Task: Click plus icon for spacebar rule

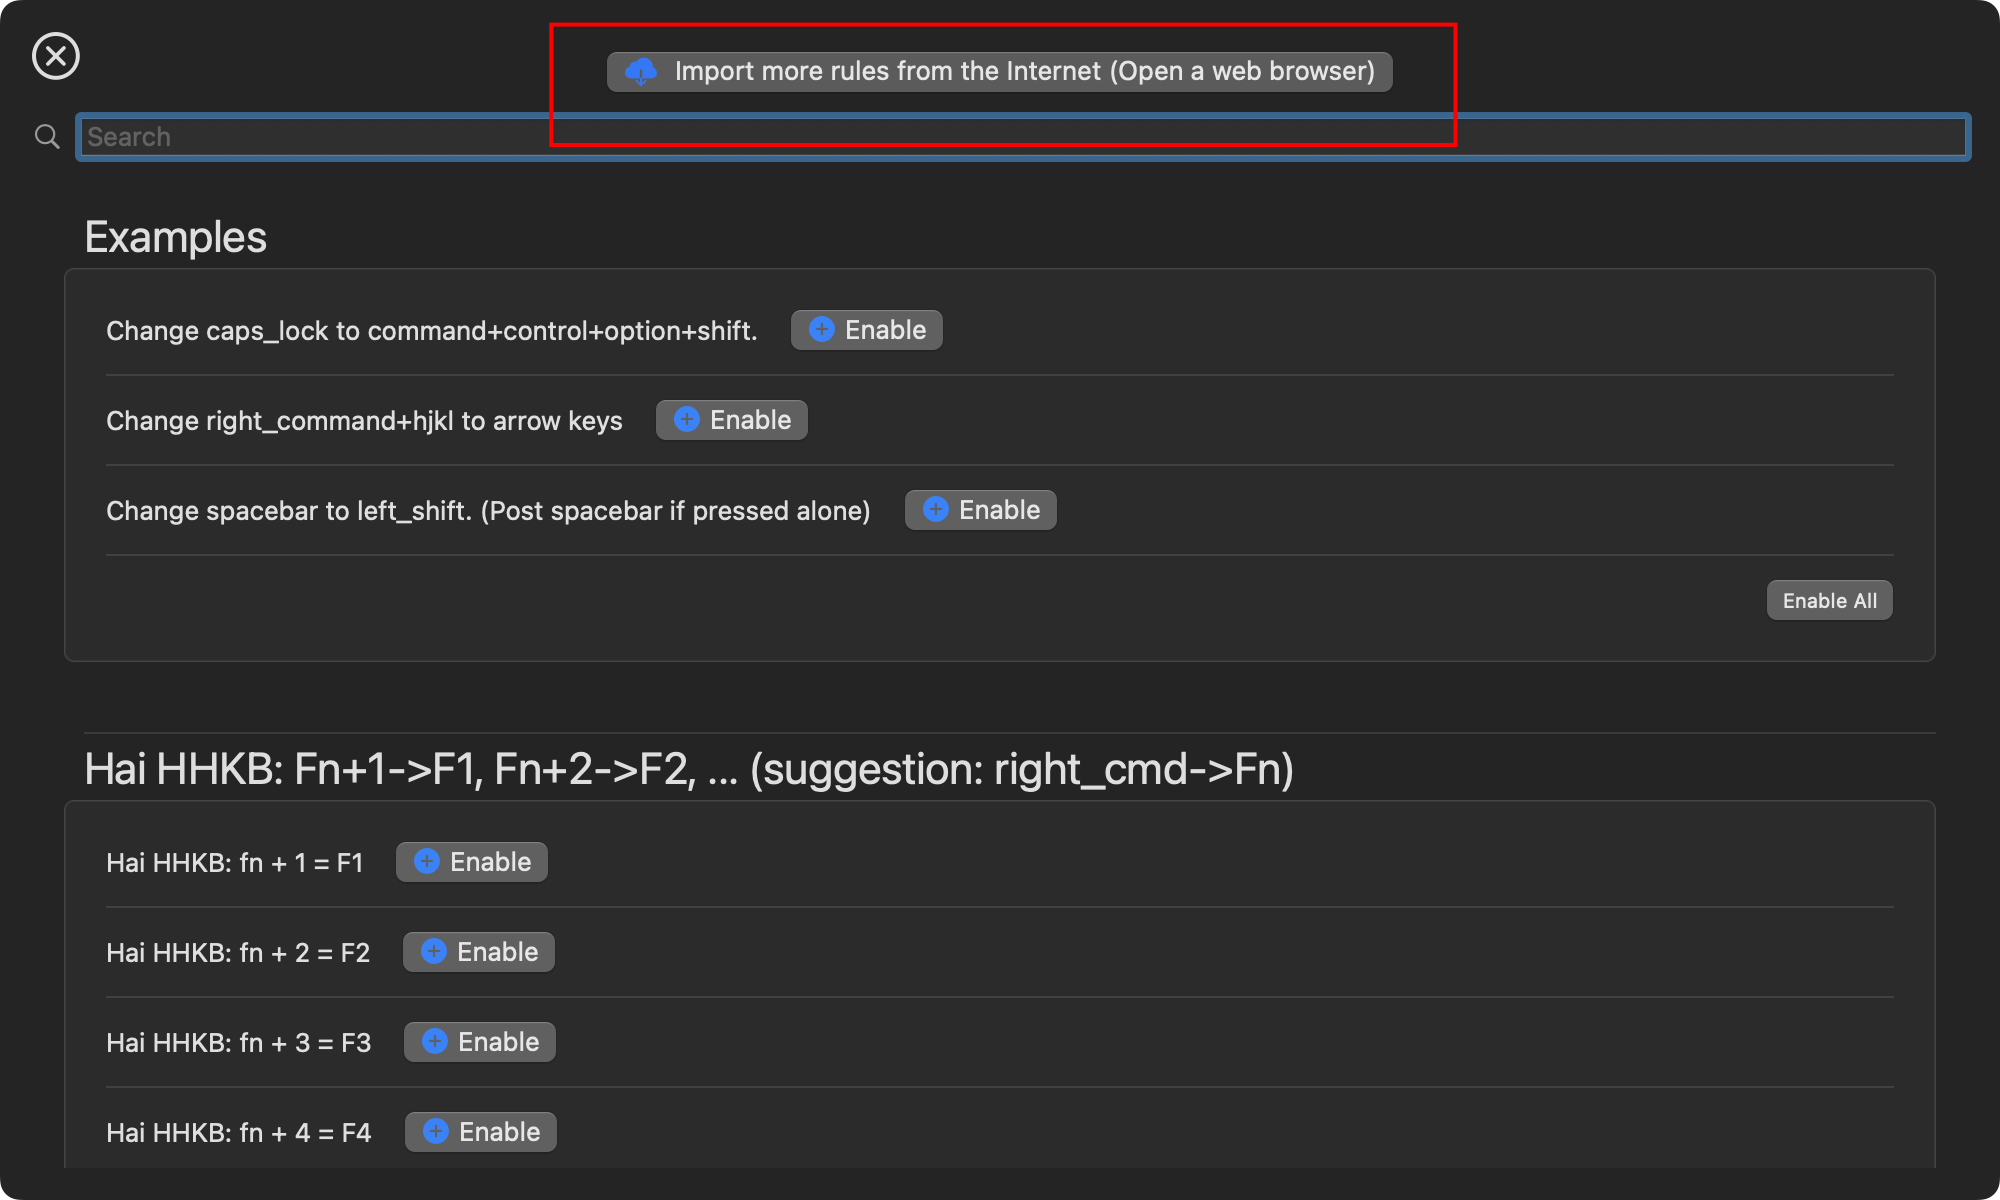Action: (936, 510)
